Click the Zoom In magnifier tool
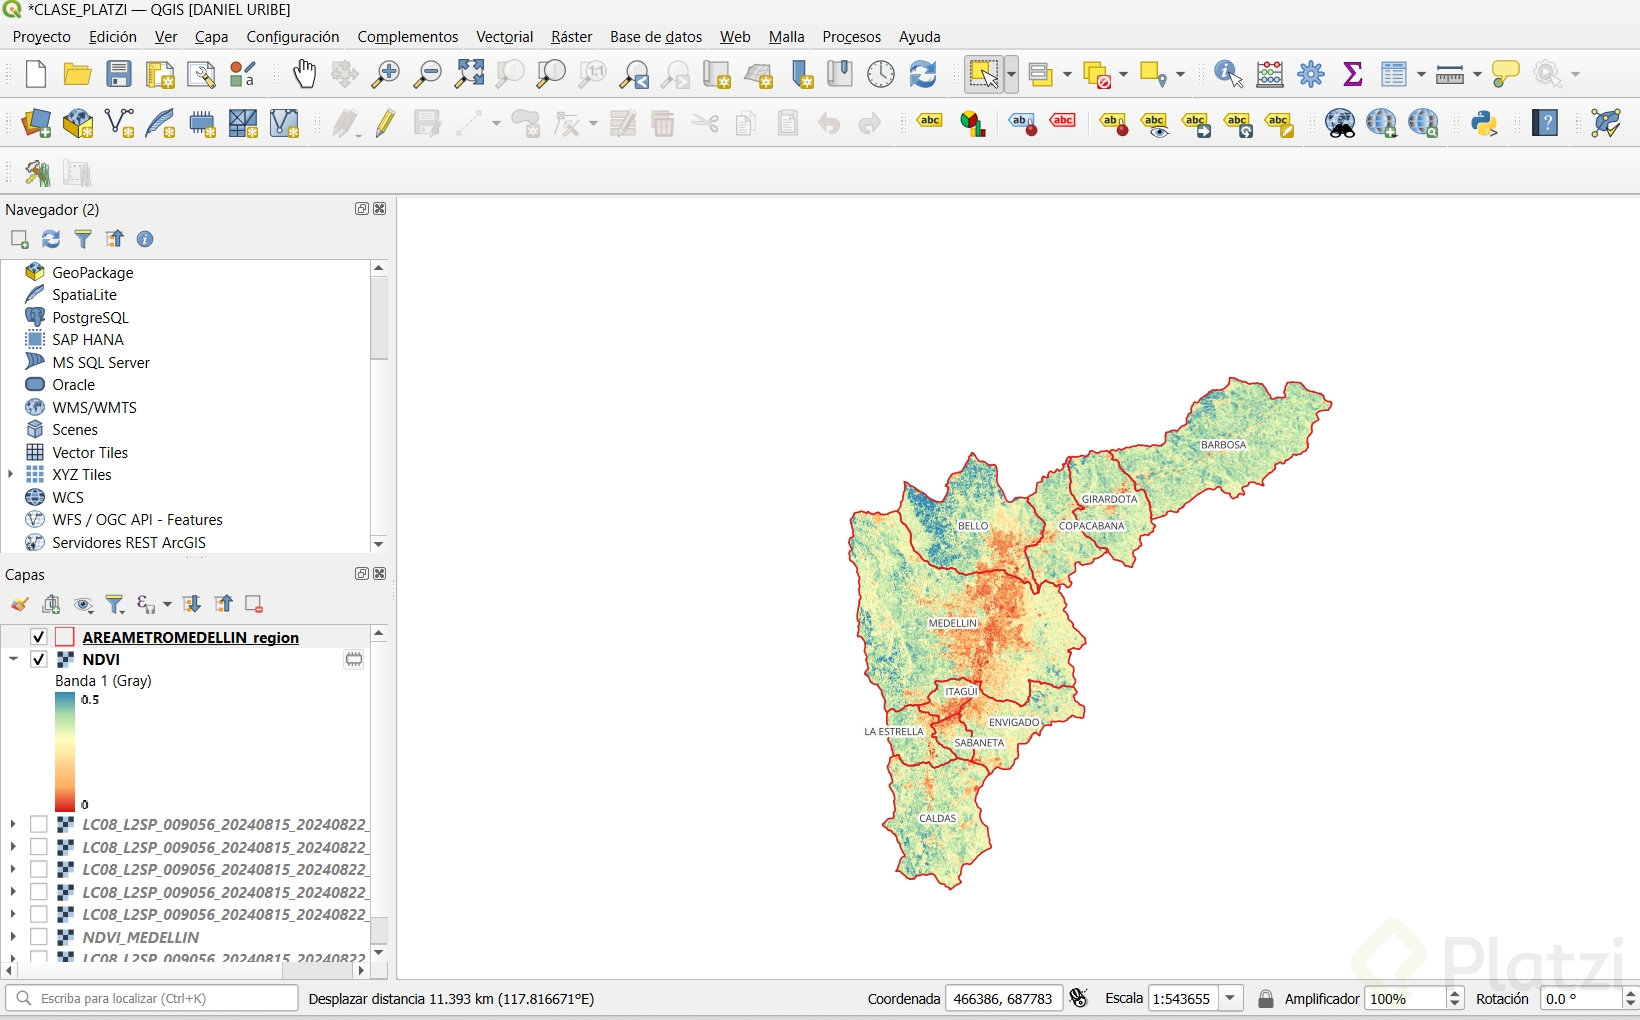 tap(385, 74)
